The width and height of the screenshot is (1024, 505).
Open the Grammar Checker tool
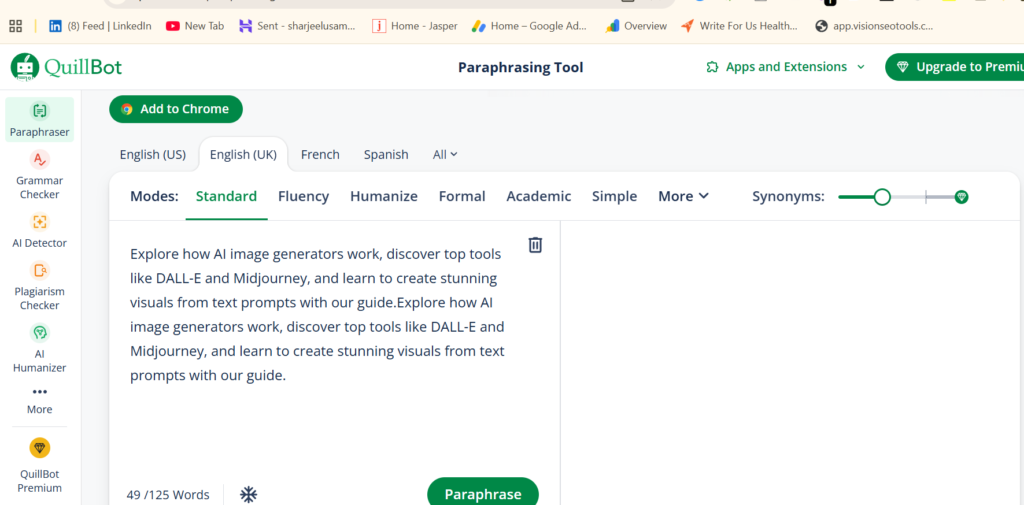[x=39, y=174]
